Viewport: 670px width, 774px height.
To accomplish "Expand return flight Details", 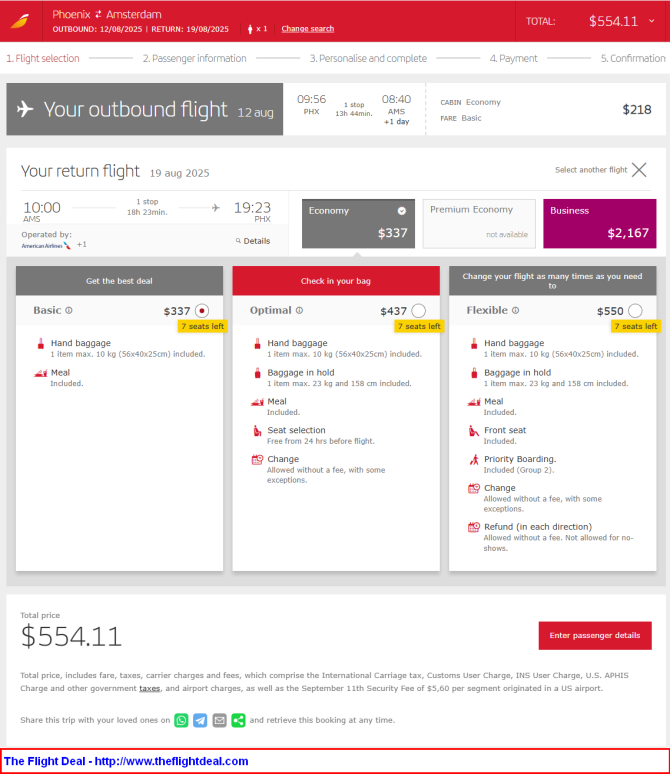I will [x=253, y=241].
